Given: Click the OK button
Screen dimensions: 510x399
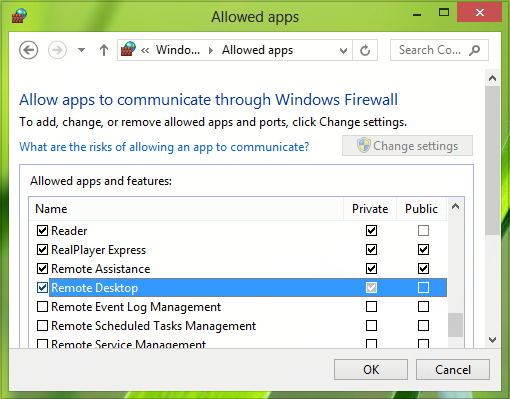Looking at the screenshot, I should pyautogui.click(x=371, y=369).
